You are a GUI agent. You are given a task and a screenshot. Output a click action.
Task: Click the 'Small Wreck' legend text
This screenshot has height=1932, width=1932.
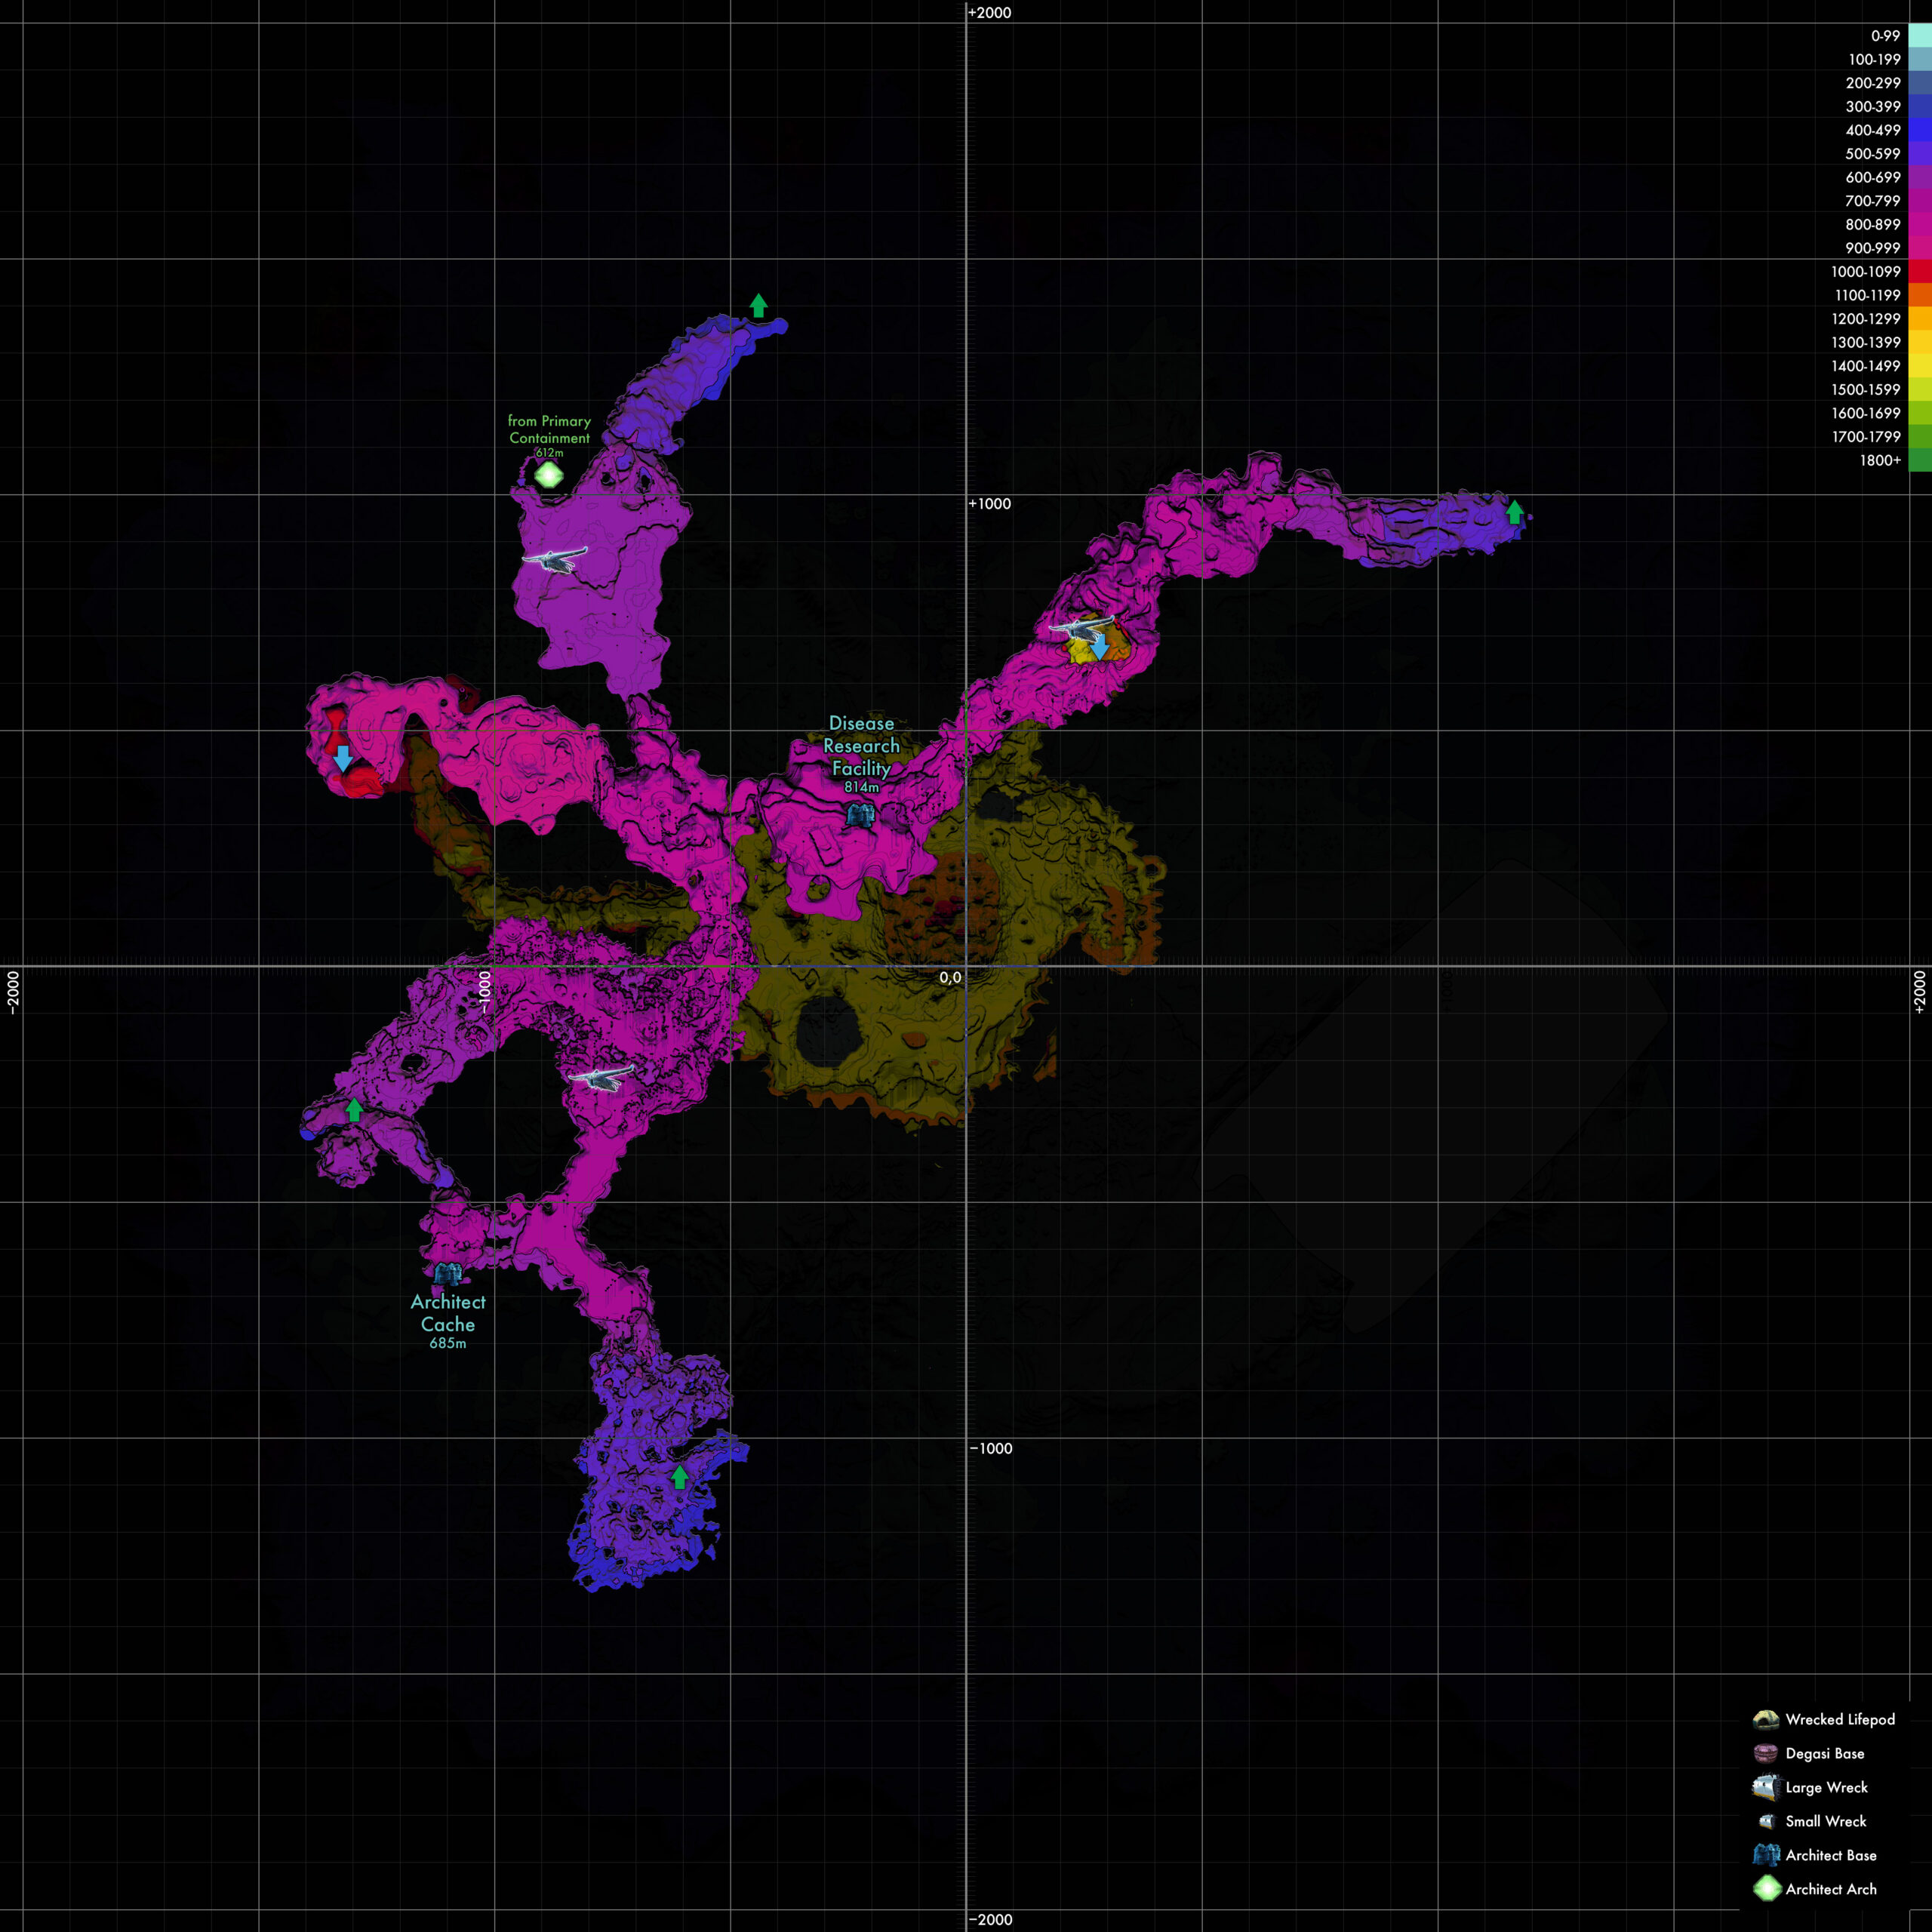click(x=1826, y=1821)
